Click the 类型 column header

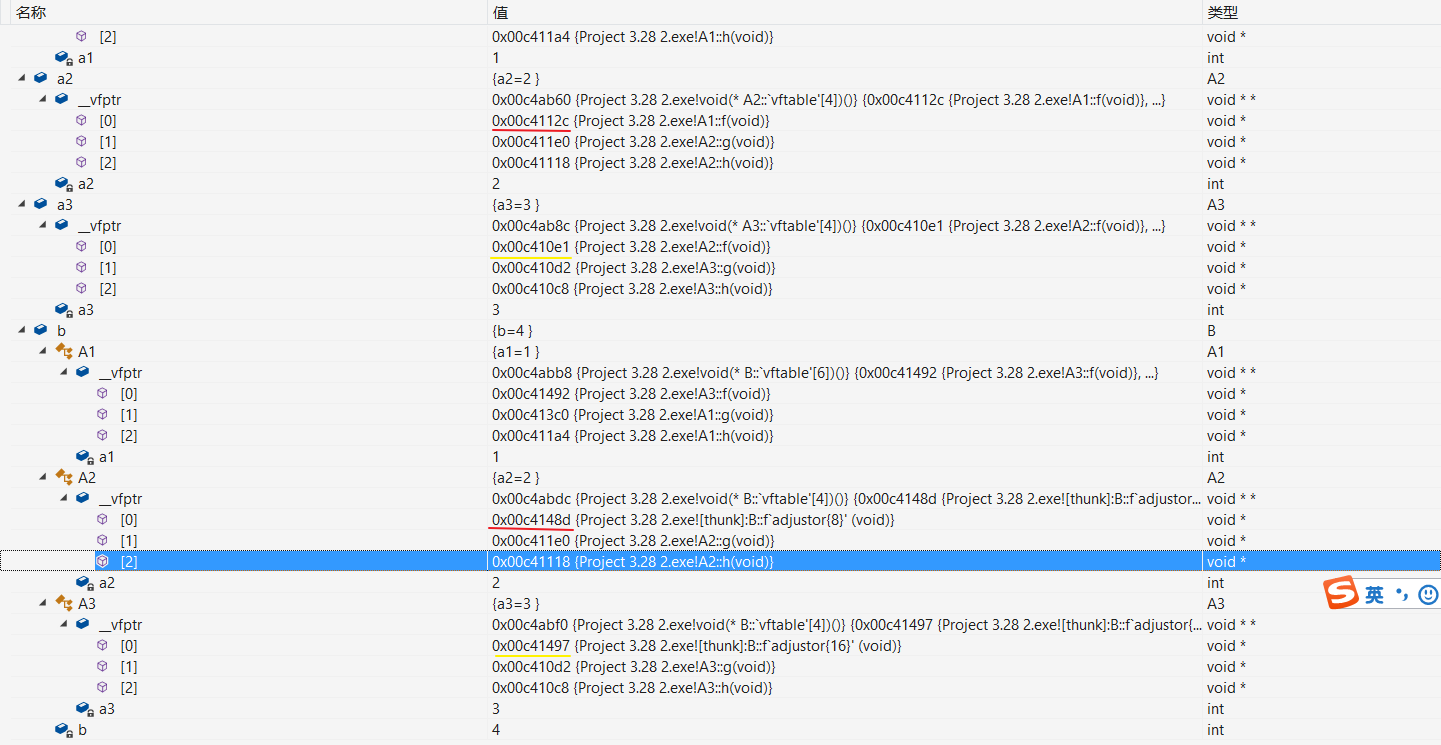pos(1321,12)
